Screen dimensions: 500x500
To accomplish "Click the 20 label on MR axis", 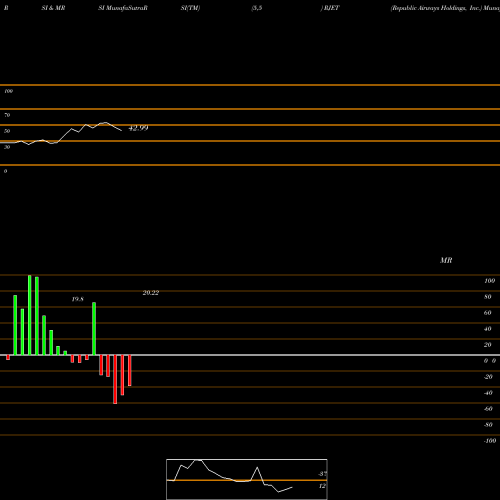I will (488, 345).
